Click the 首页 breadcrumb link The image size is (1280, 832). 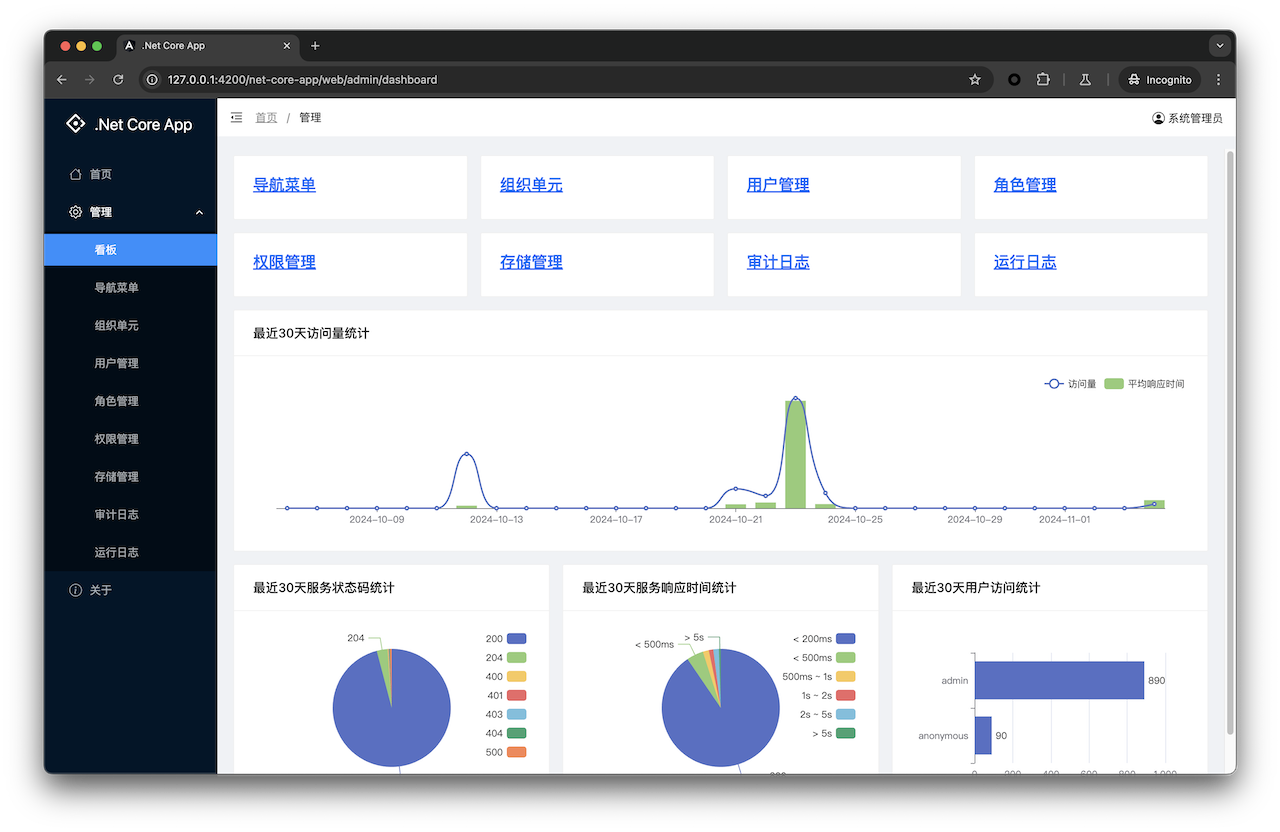pos(266,118)
